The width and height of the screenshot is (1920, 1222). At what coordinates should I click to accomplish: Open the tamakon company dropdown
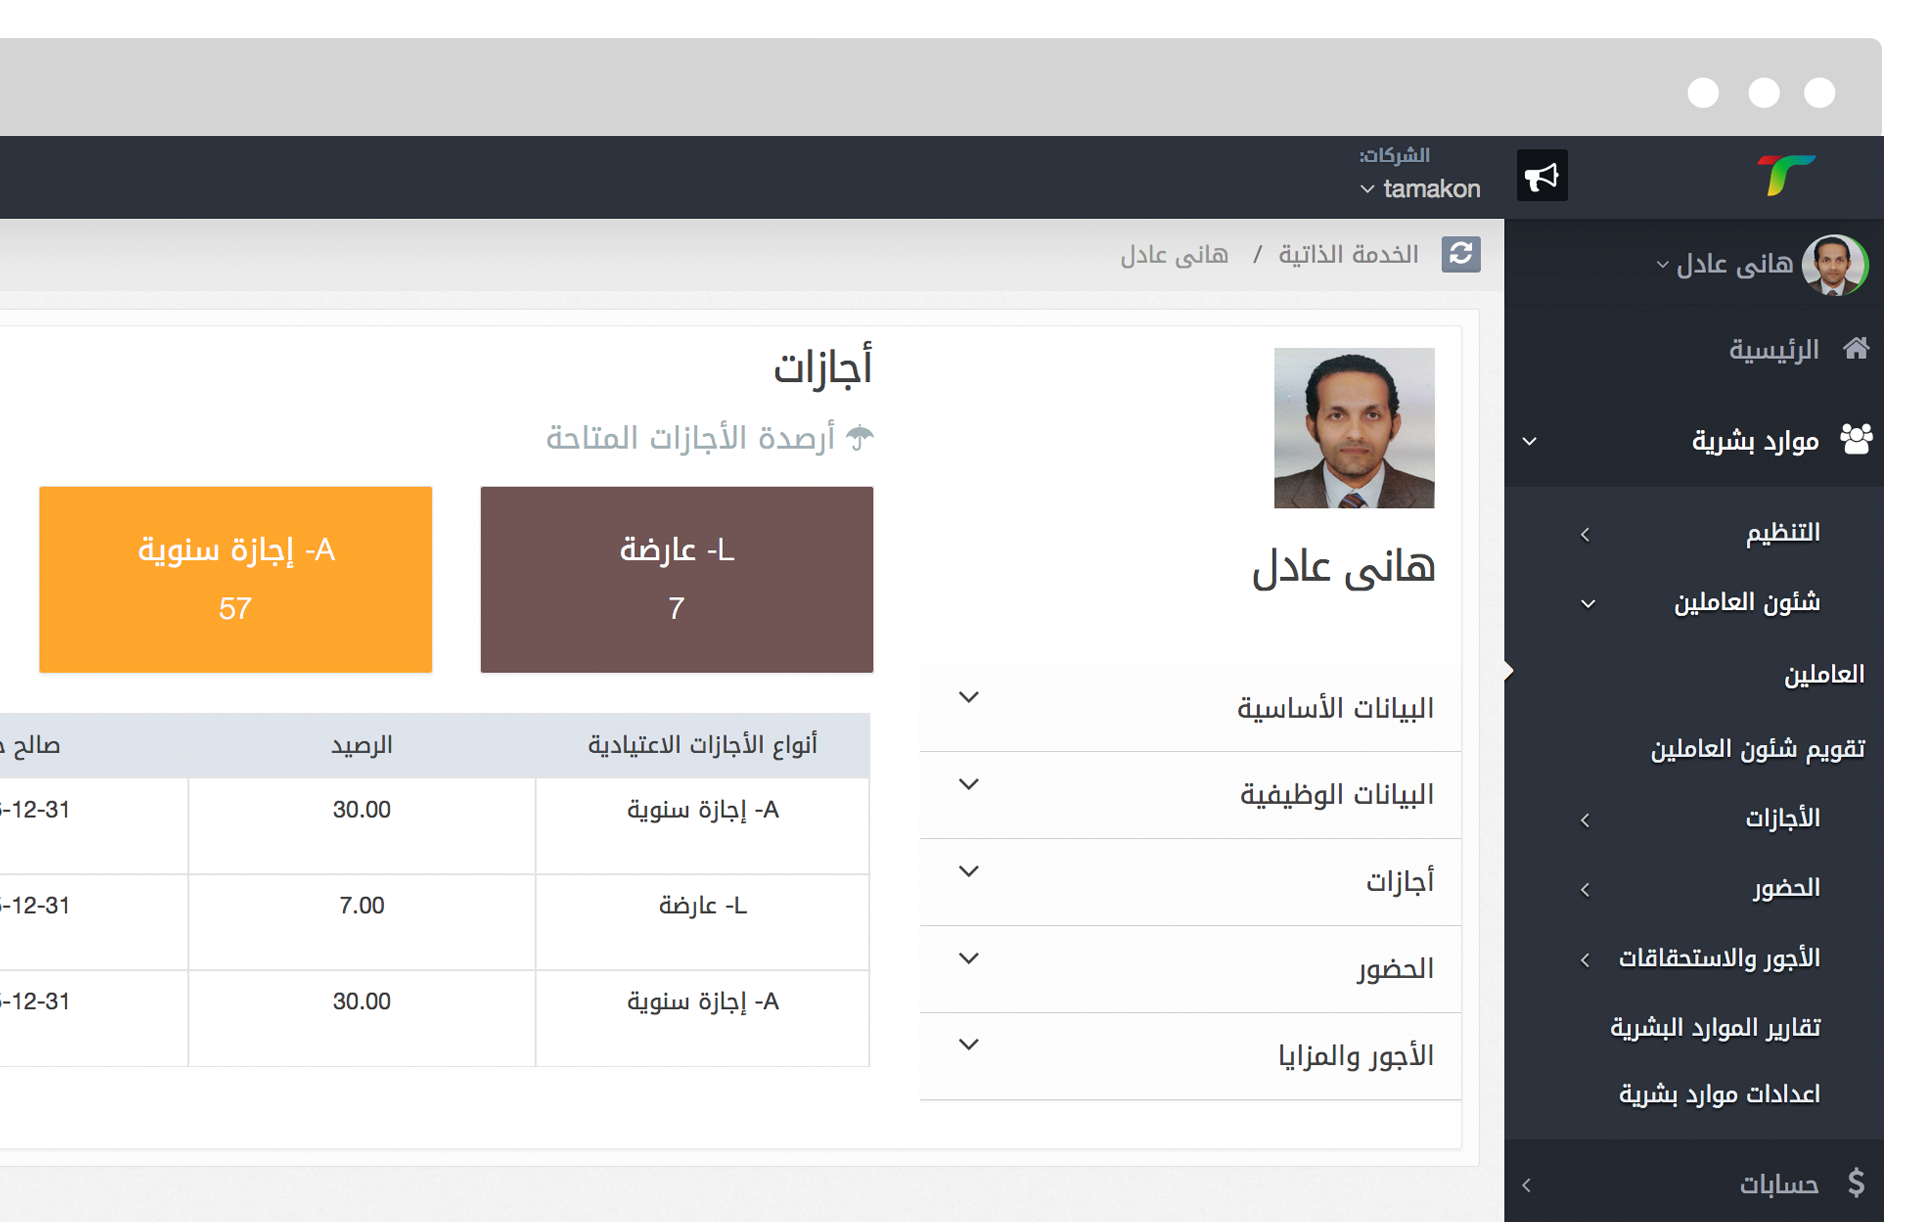click(x=1420, y=188)
